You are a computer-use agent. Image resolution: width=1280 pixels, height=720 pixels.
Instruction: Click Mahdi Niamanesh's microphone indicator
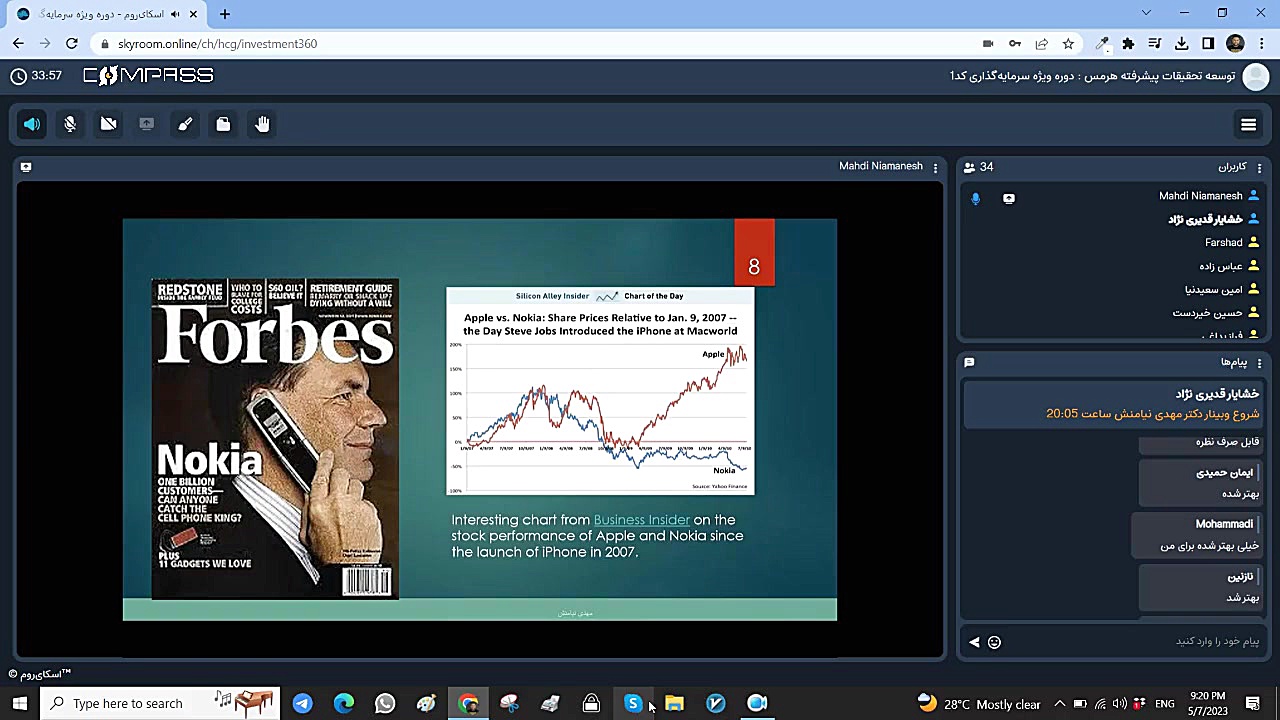(976, 198)
